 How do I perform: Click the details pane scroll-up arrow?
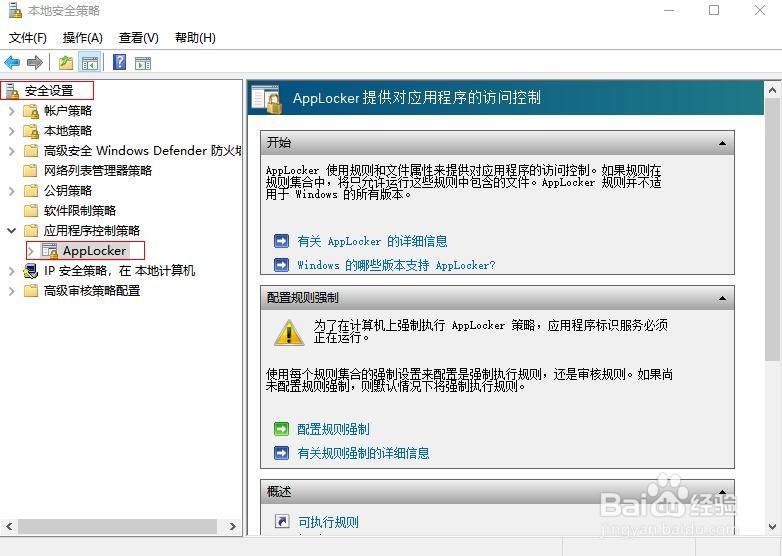772,90
